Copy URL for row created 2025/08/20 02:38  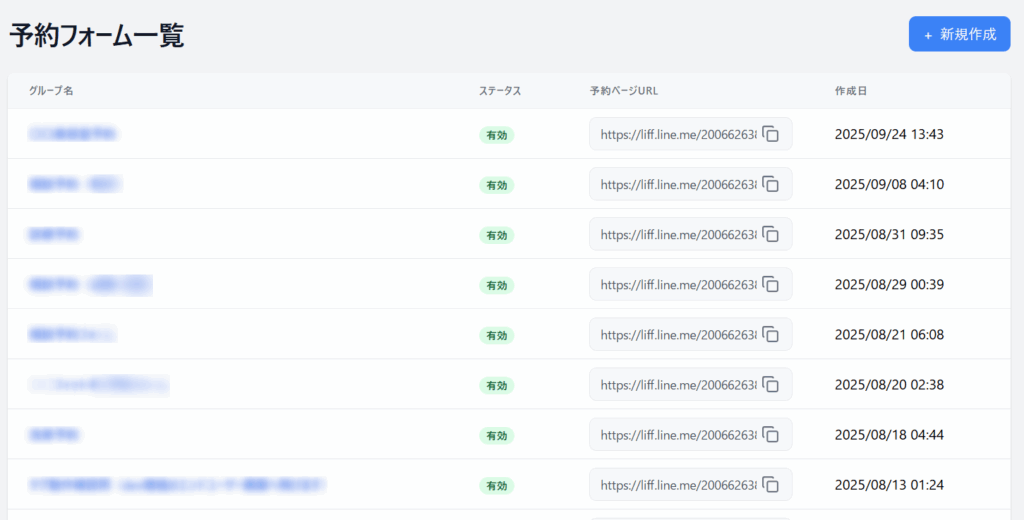pyautogui.click(x=771, y=384)
